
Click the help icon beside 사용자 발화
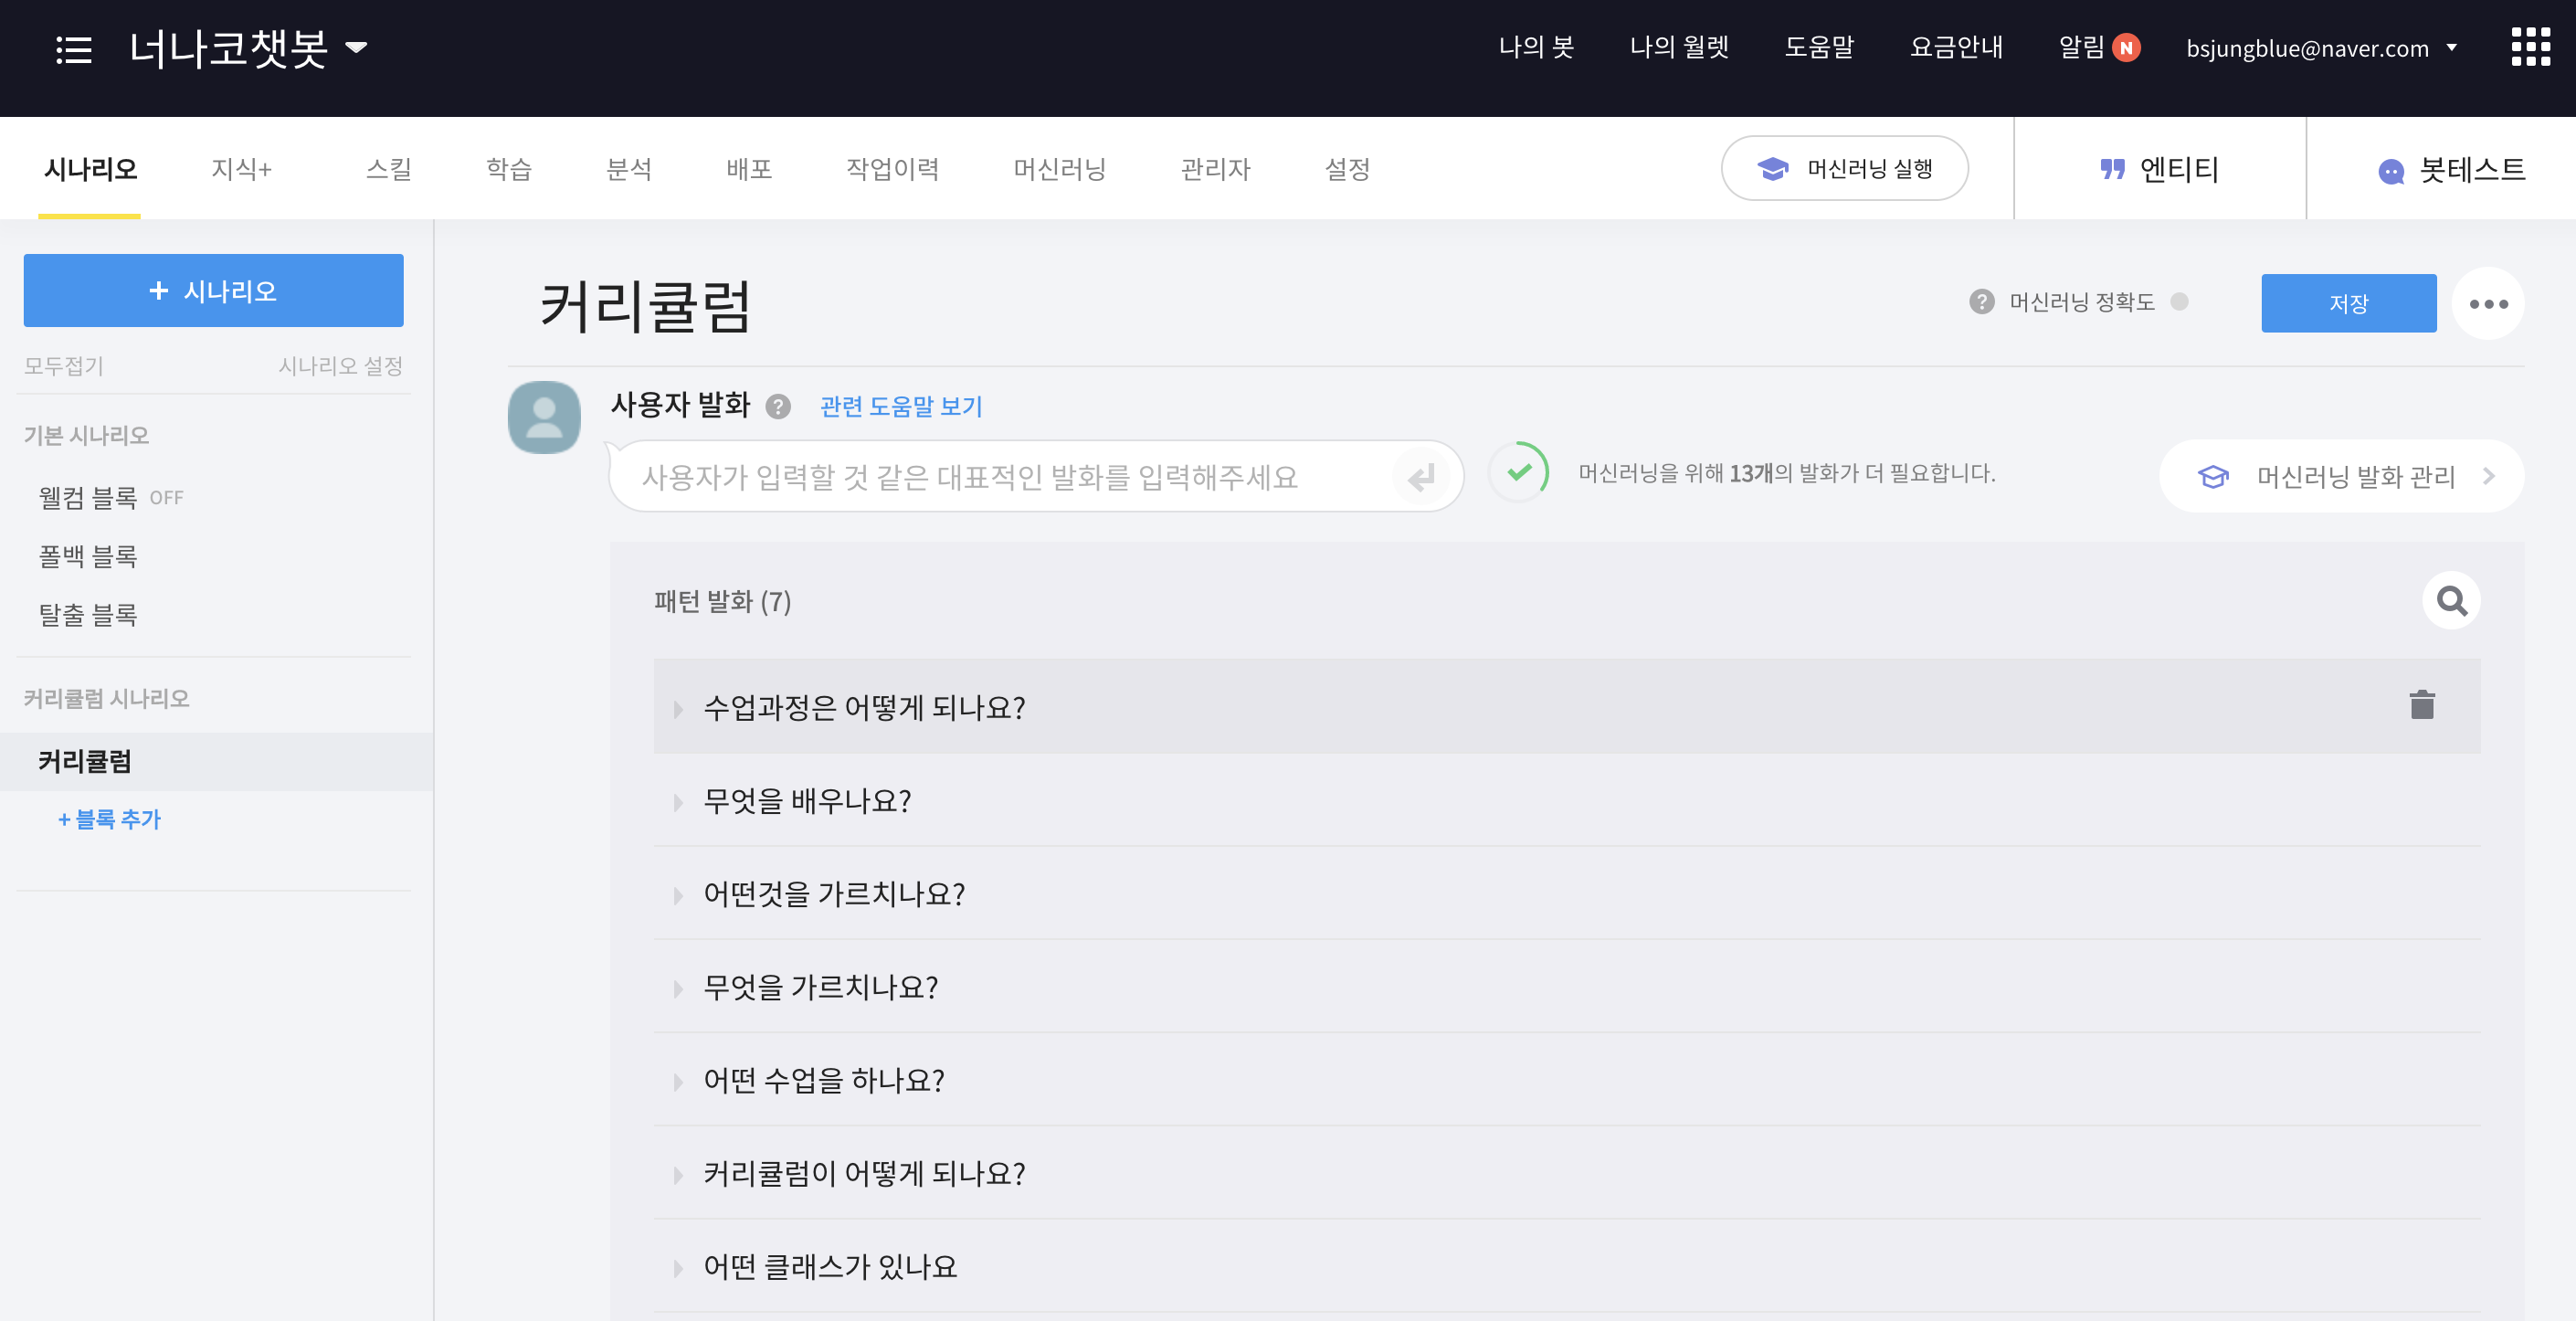click(x=777, y=406)
